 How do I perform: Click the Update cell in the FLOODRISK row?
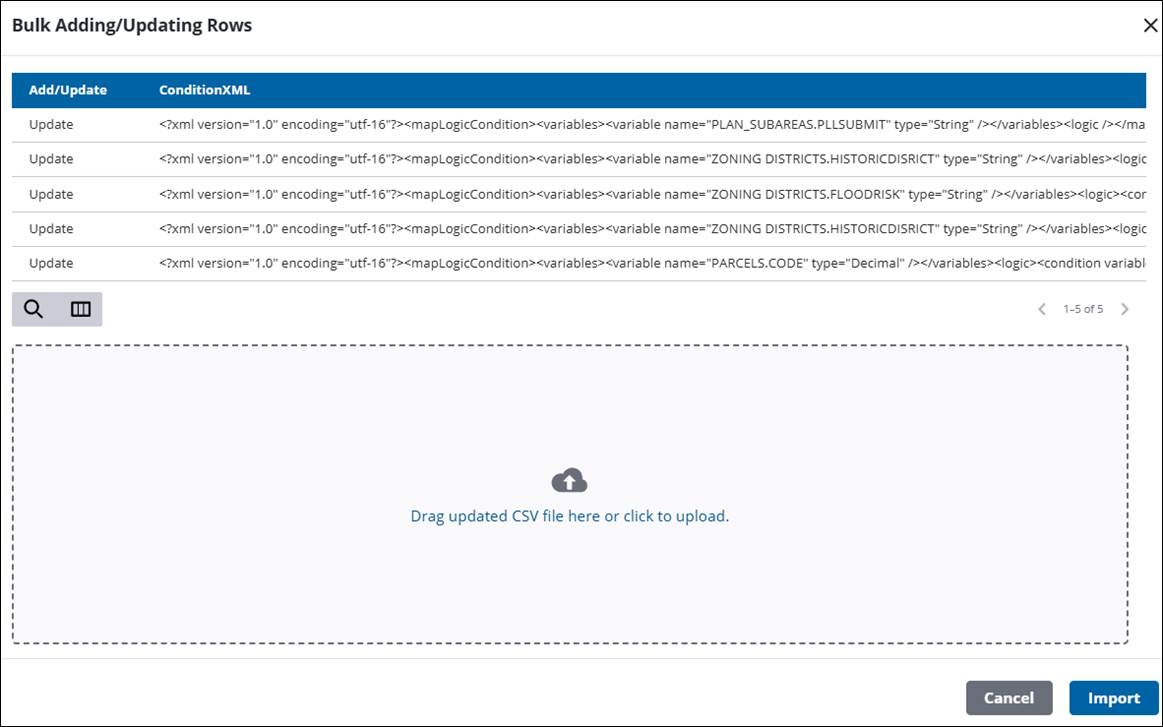51,194
